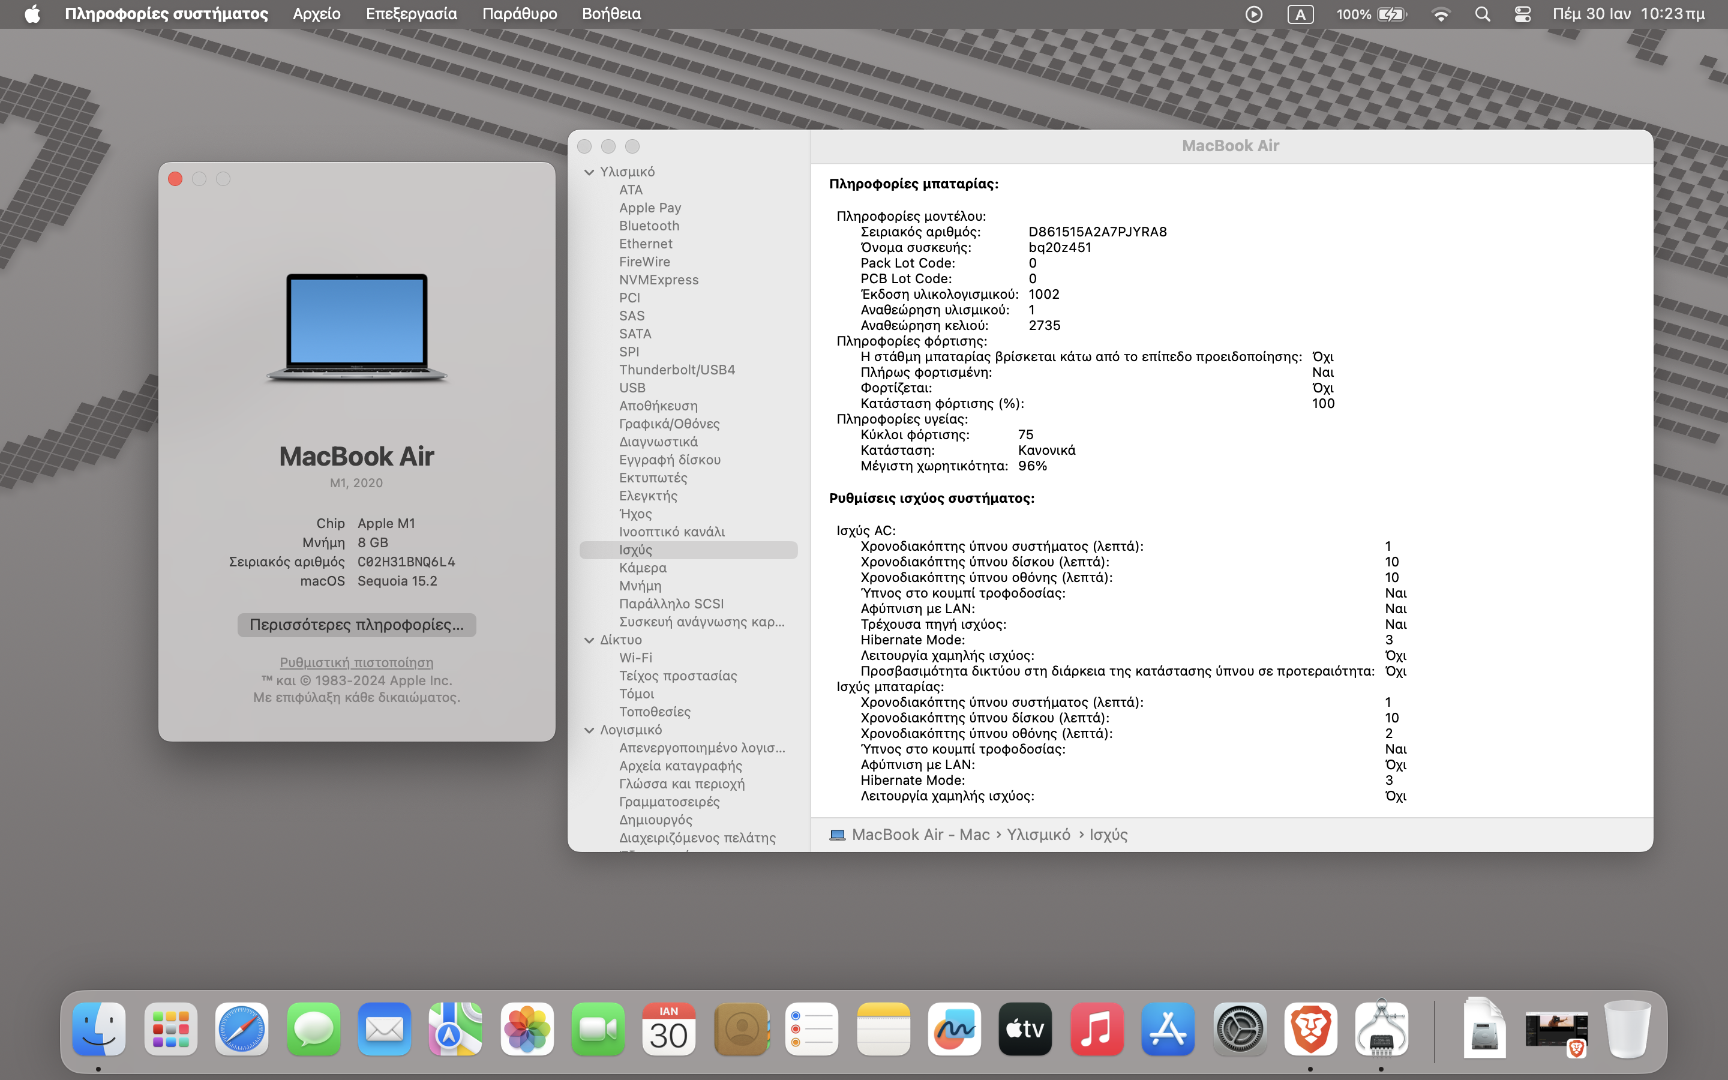The width and height of the screenshot is (1728, 1080).
Task: Select Thunderbolt/USB4 in the sidebar
Action: pos(677,370)
